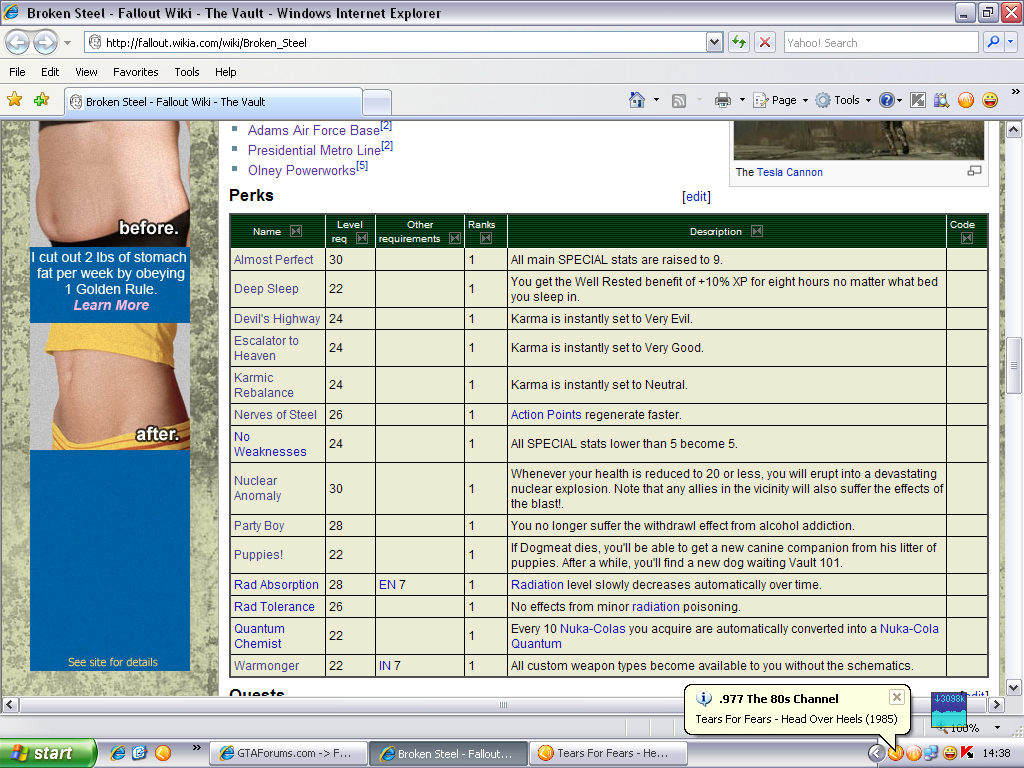Open the View menu

(x=86, y=72)
